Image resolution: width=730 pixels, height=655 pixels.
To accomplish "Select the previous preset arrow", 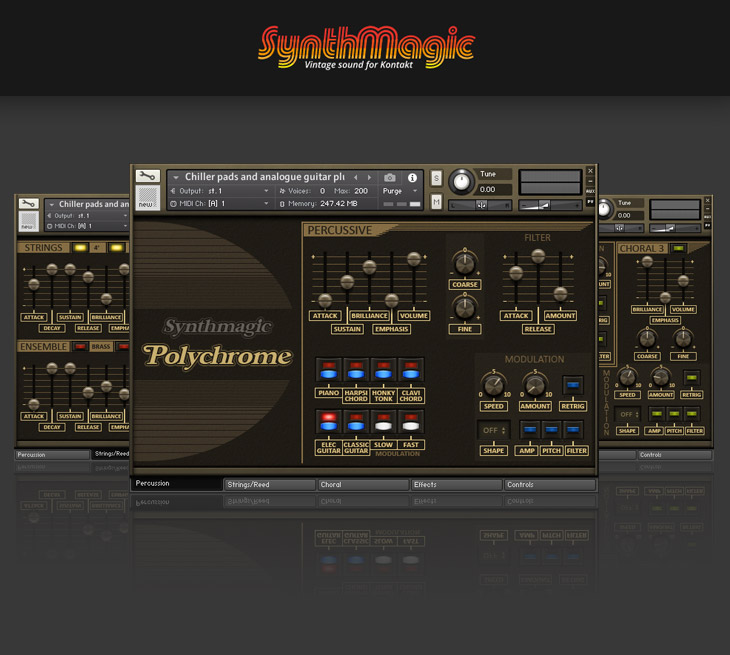I will 356,177.
